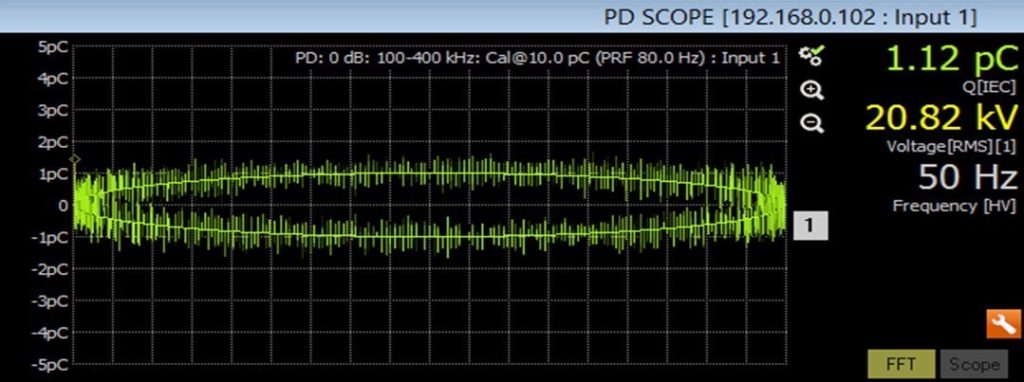Image resolution: width=1024 pixels, height=382 pixels.
Task: Select the Voltage[RMS][1] label
Action: (951, 147)
